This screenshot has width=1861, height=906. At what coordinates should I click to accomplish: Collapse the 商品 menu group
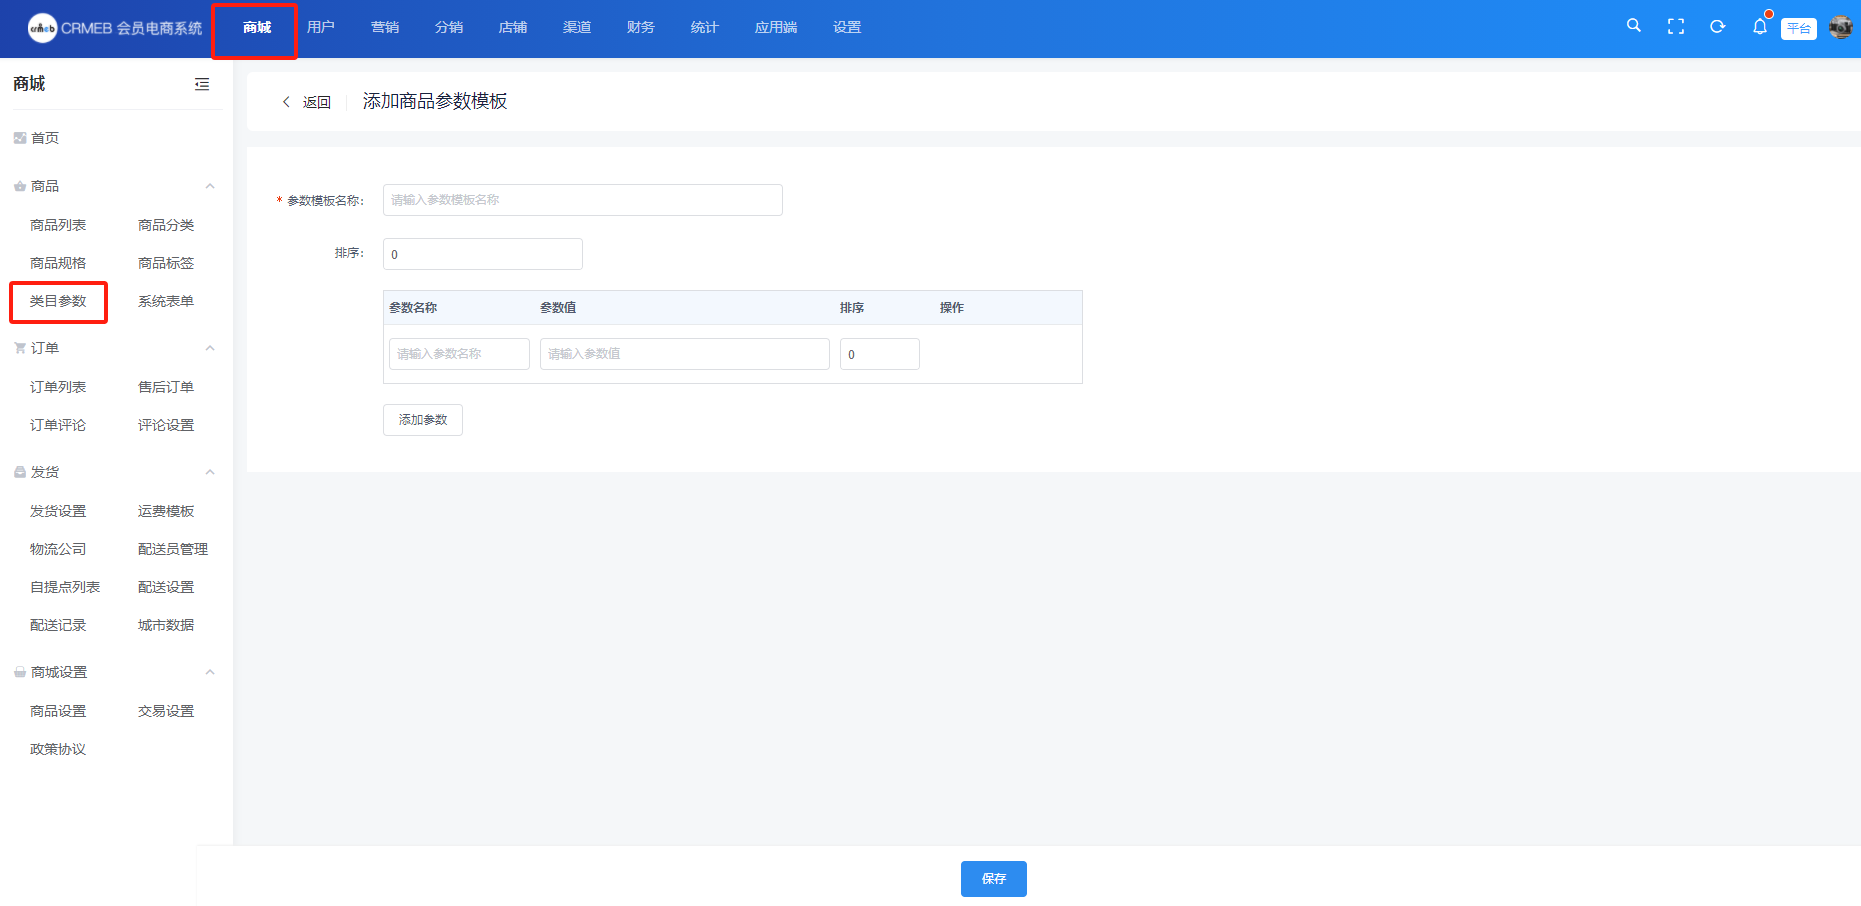point(210,186)
